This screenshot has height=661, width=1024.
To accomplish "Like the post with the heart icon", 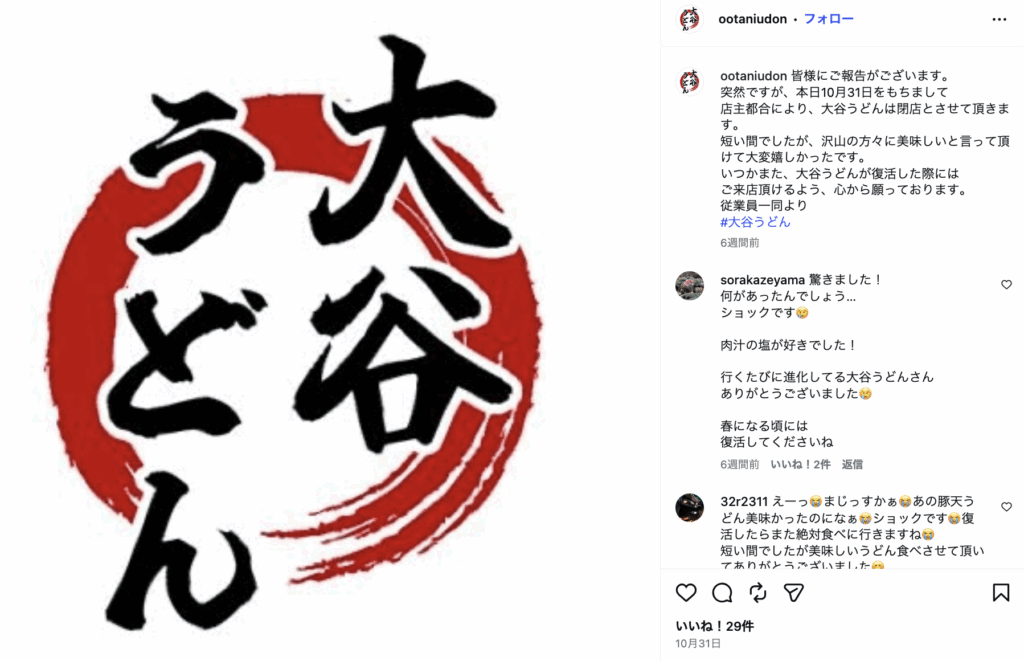I will click(686, 592).
